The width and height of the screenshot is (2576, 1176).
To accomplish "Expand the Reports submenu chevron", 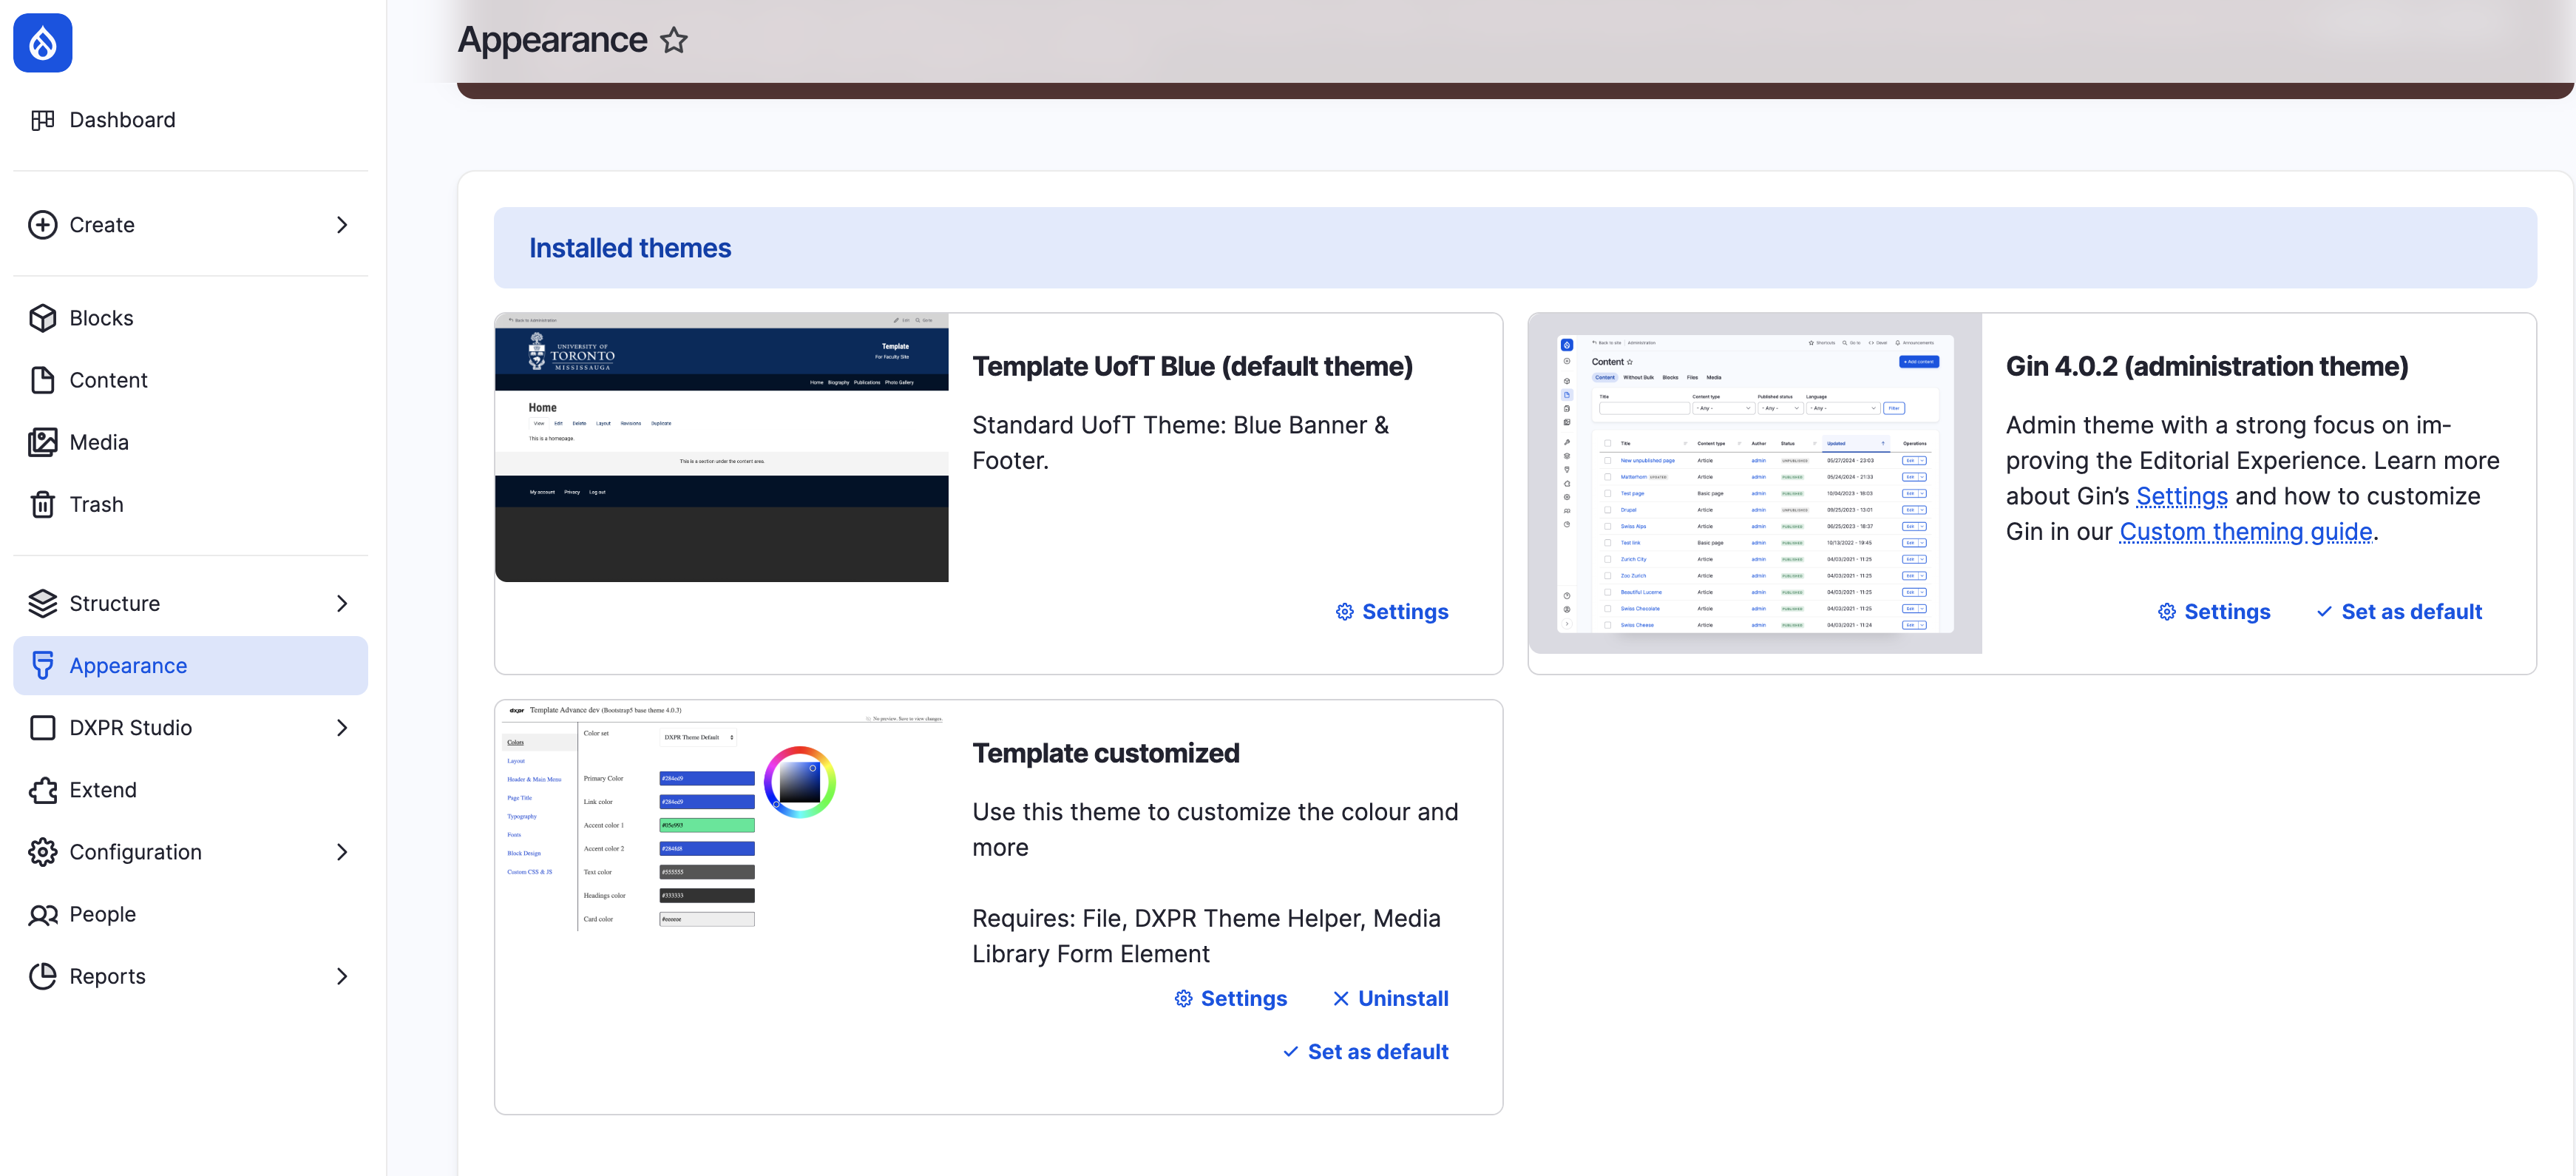I will [x=342, y=976].
